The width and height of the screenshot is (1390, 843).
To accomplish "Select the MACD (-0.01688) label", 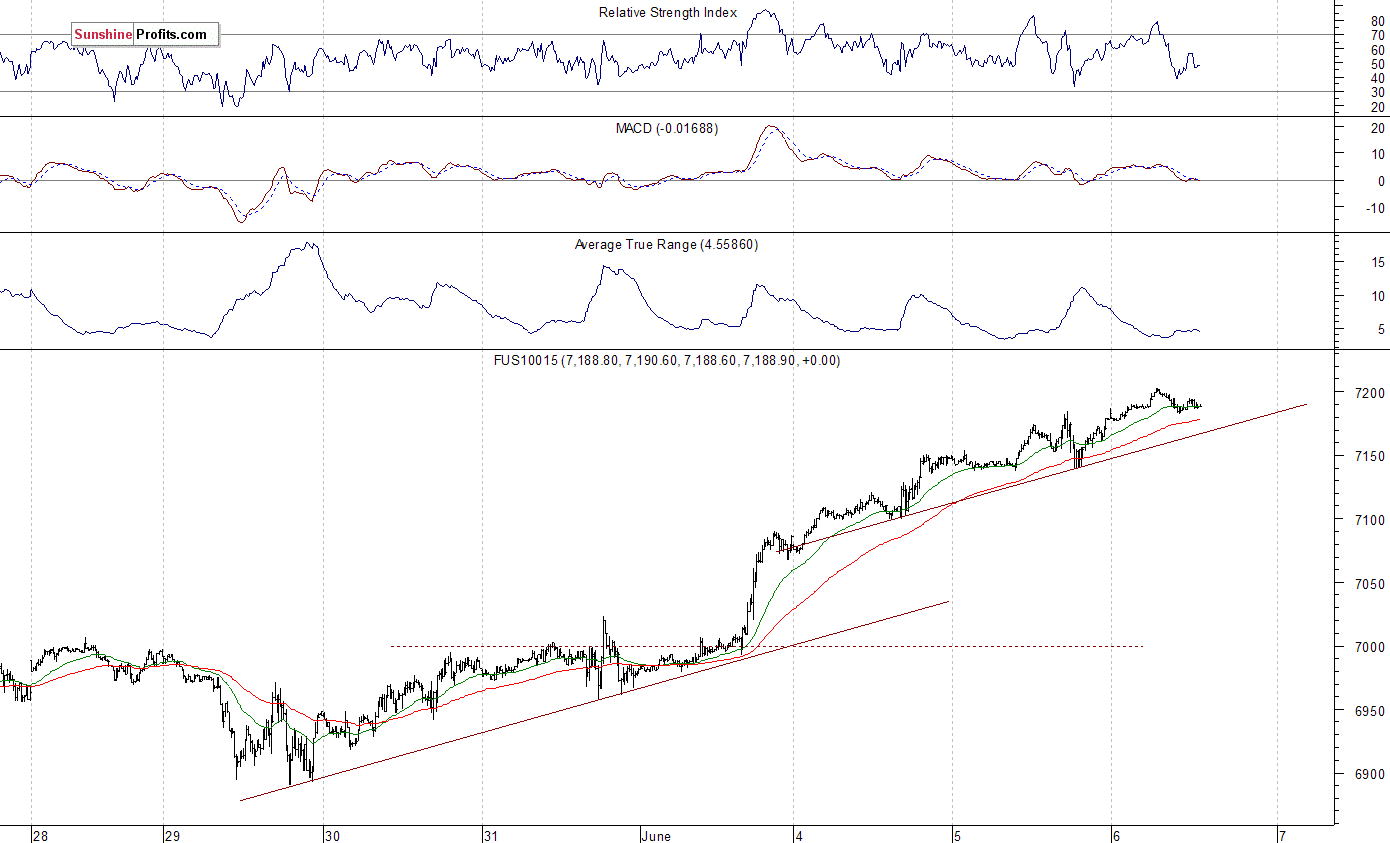I will click(667, 128).
